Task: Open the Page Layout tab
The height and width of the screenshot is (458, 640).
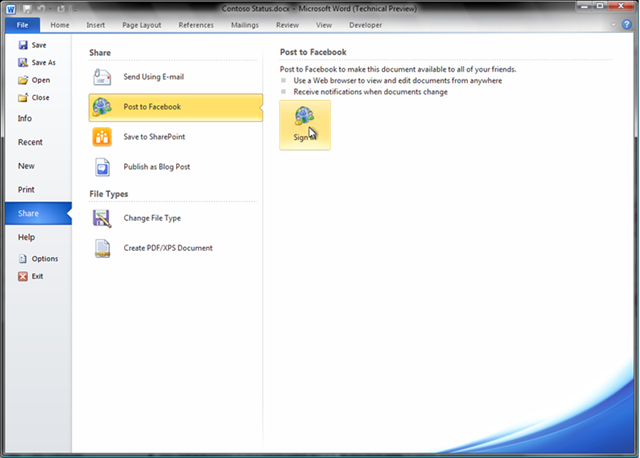Action: pos(142,25)
